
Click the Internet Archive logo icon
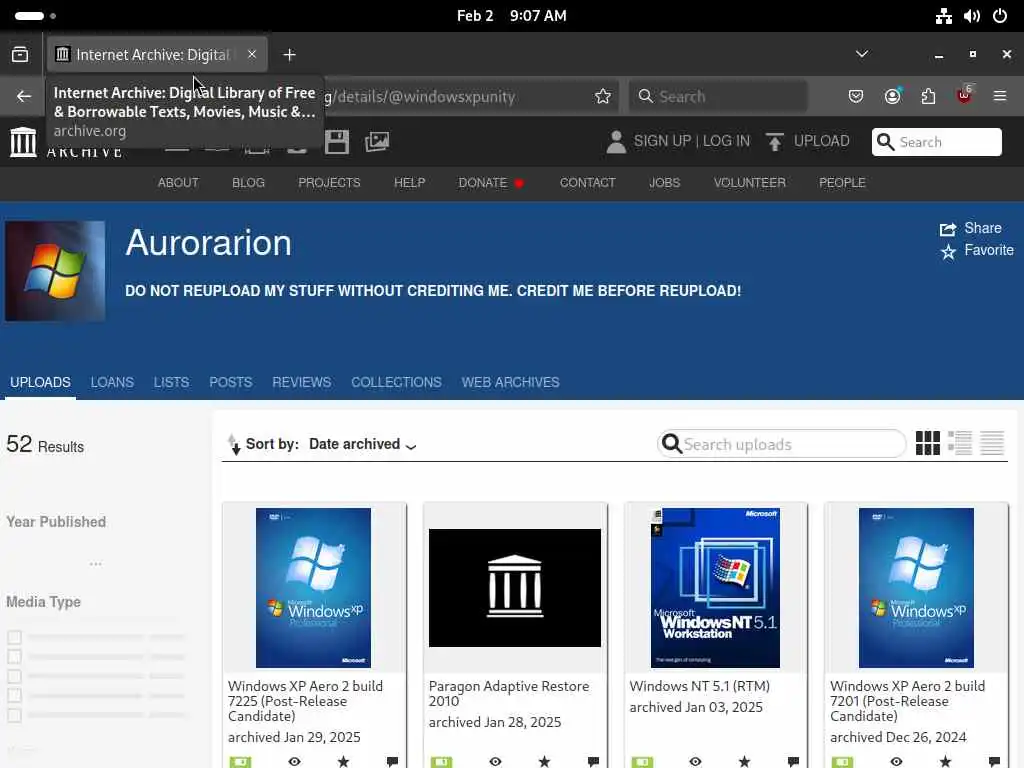(x=23, y=142)
